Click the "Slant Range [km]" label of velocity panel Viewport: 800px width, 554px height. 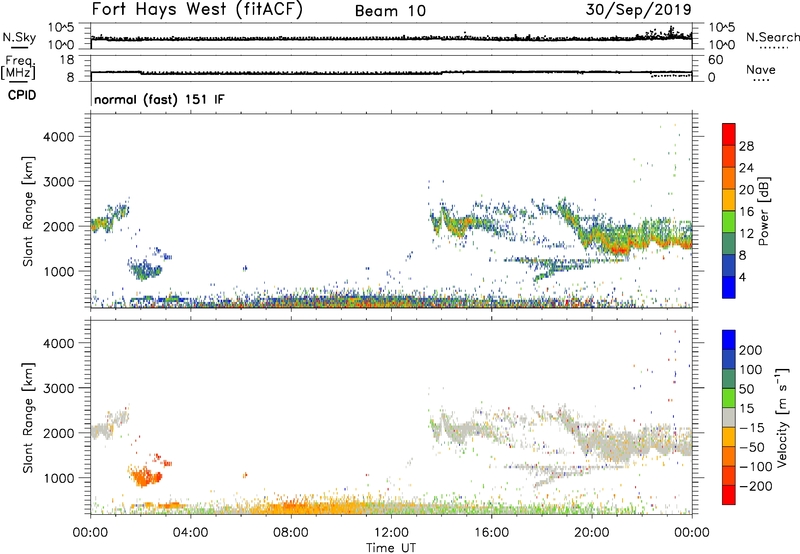pos(28,418)
